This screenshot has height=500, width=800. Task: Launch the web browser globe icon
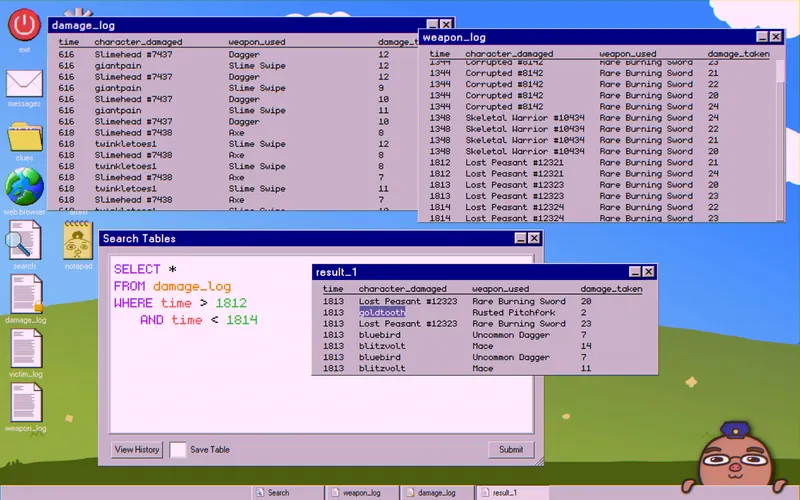pos(24,187)
